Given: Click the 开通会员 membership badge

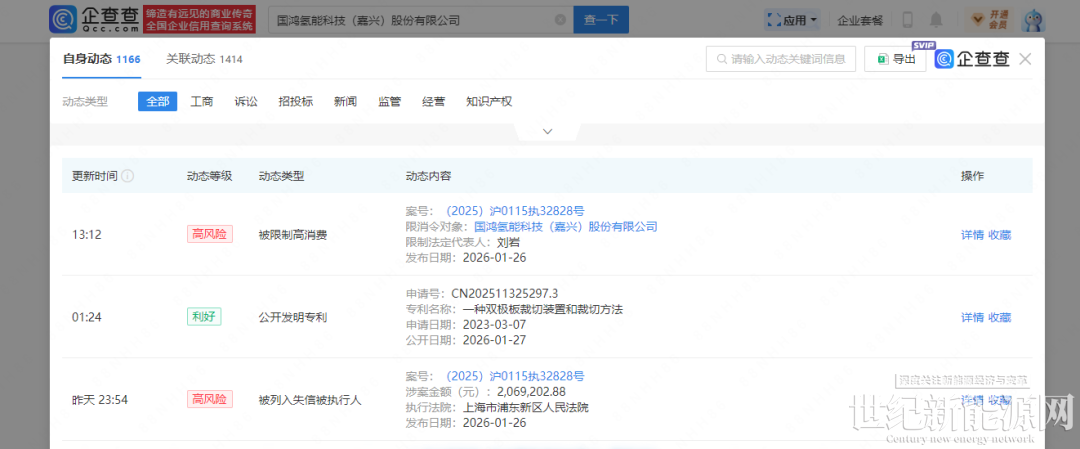Looking at the screenshot, I should 986,19.
